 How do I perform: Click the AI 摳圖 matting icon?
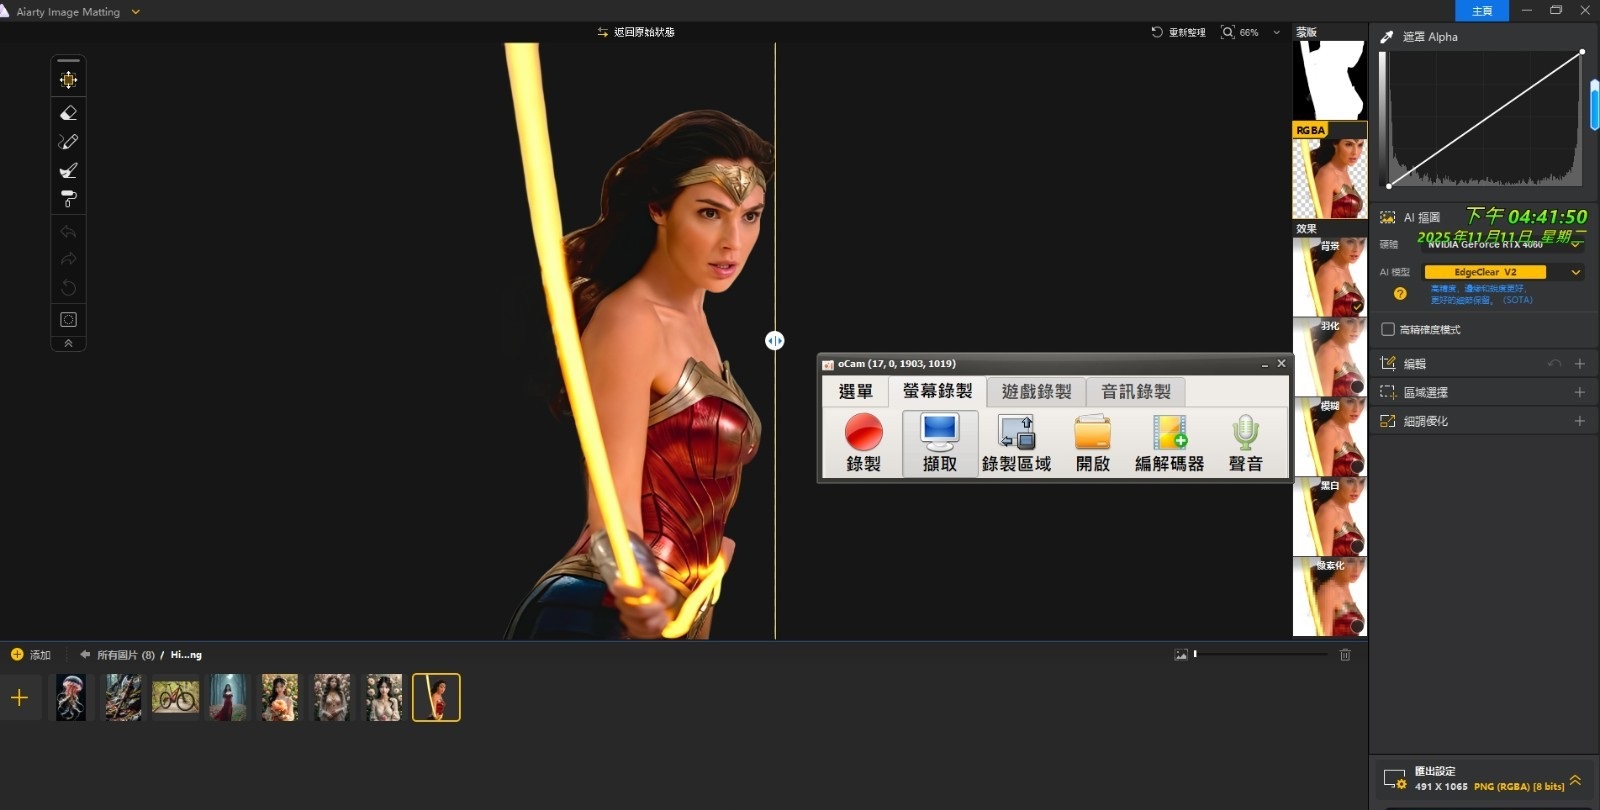tap(1388, 217)
